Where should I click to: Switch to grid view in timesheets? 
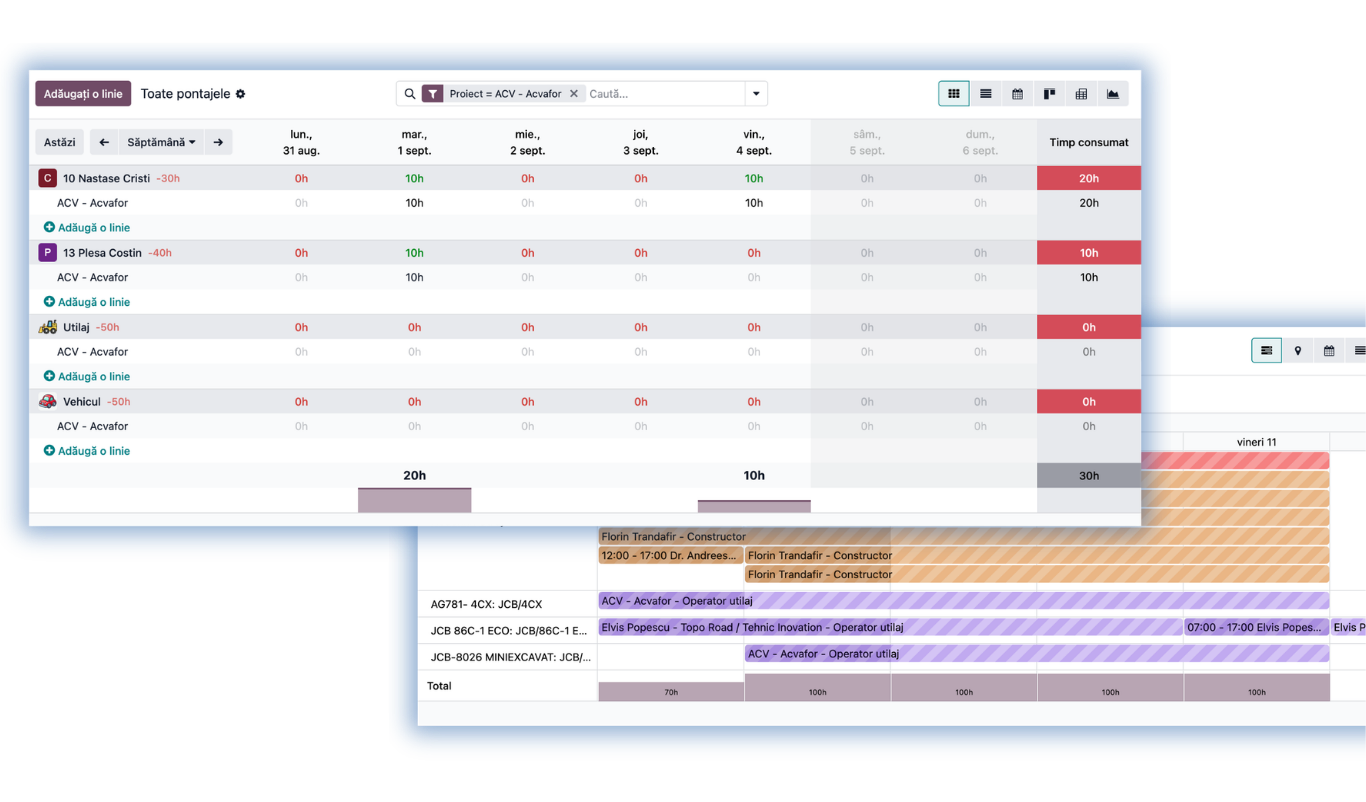(954, 94)
